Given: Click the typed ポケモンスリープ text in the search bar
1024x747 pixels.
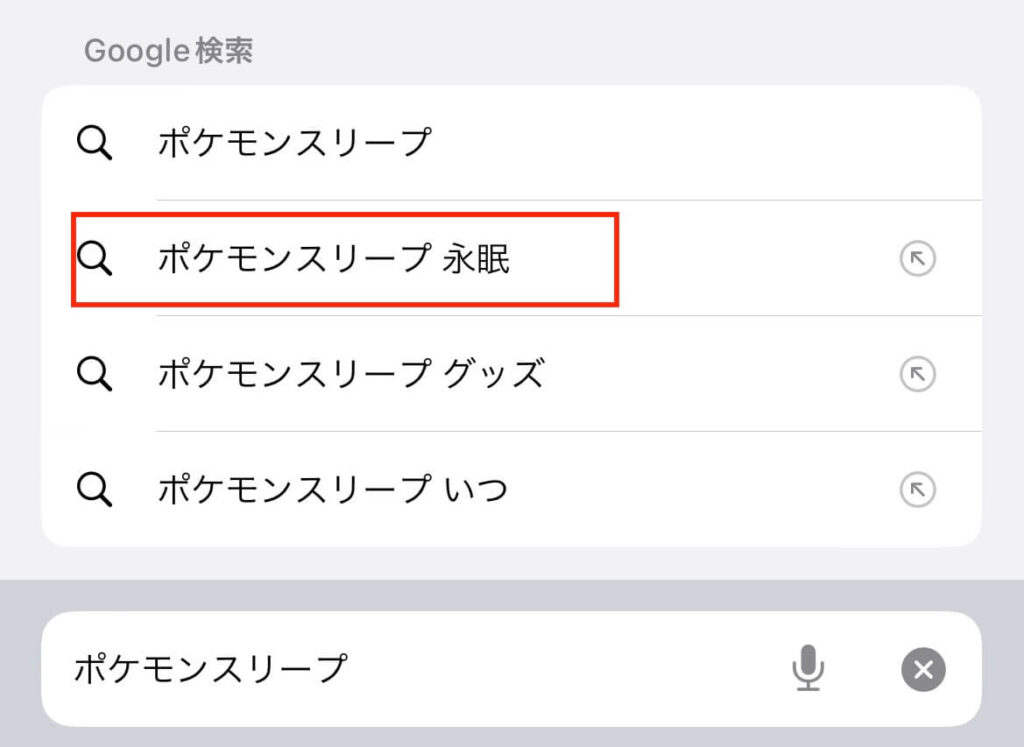Looking at the screenshot, I should [x=211, y=668].
